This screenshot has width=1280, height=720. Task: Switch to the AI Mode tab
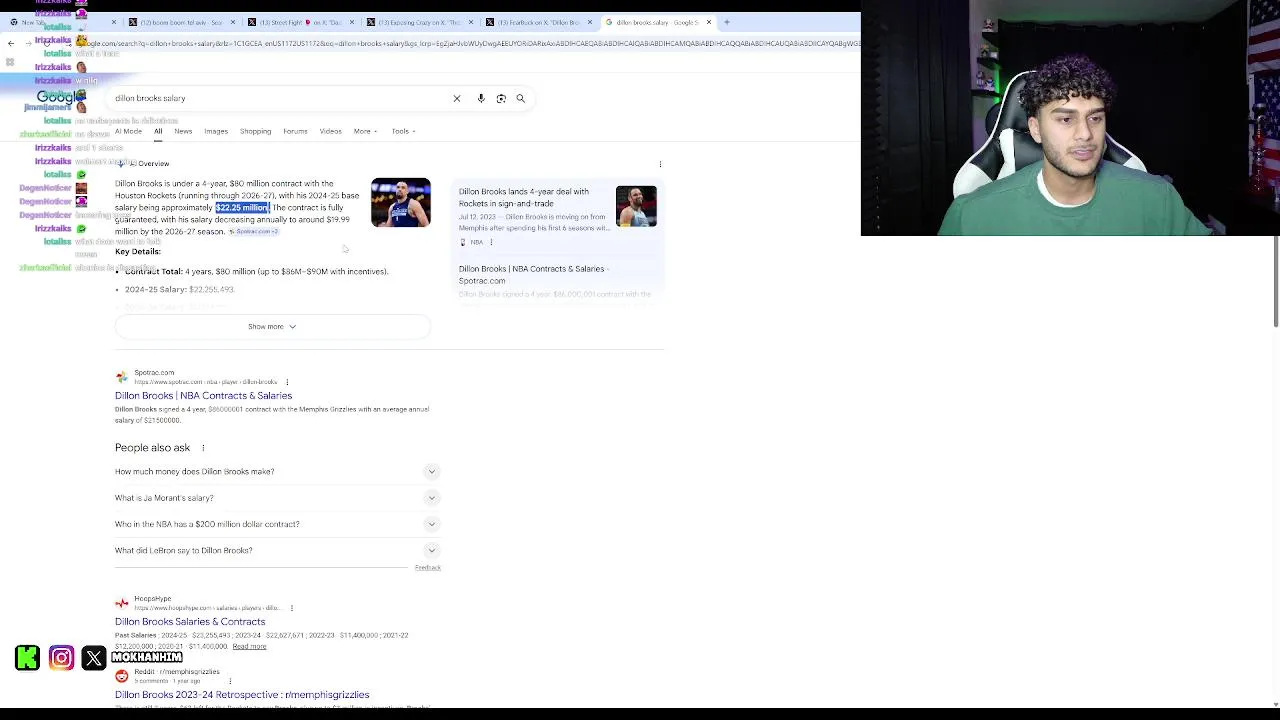coord(128,131)
